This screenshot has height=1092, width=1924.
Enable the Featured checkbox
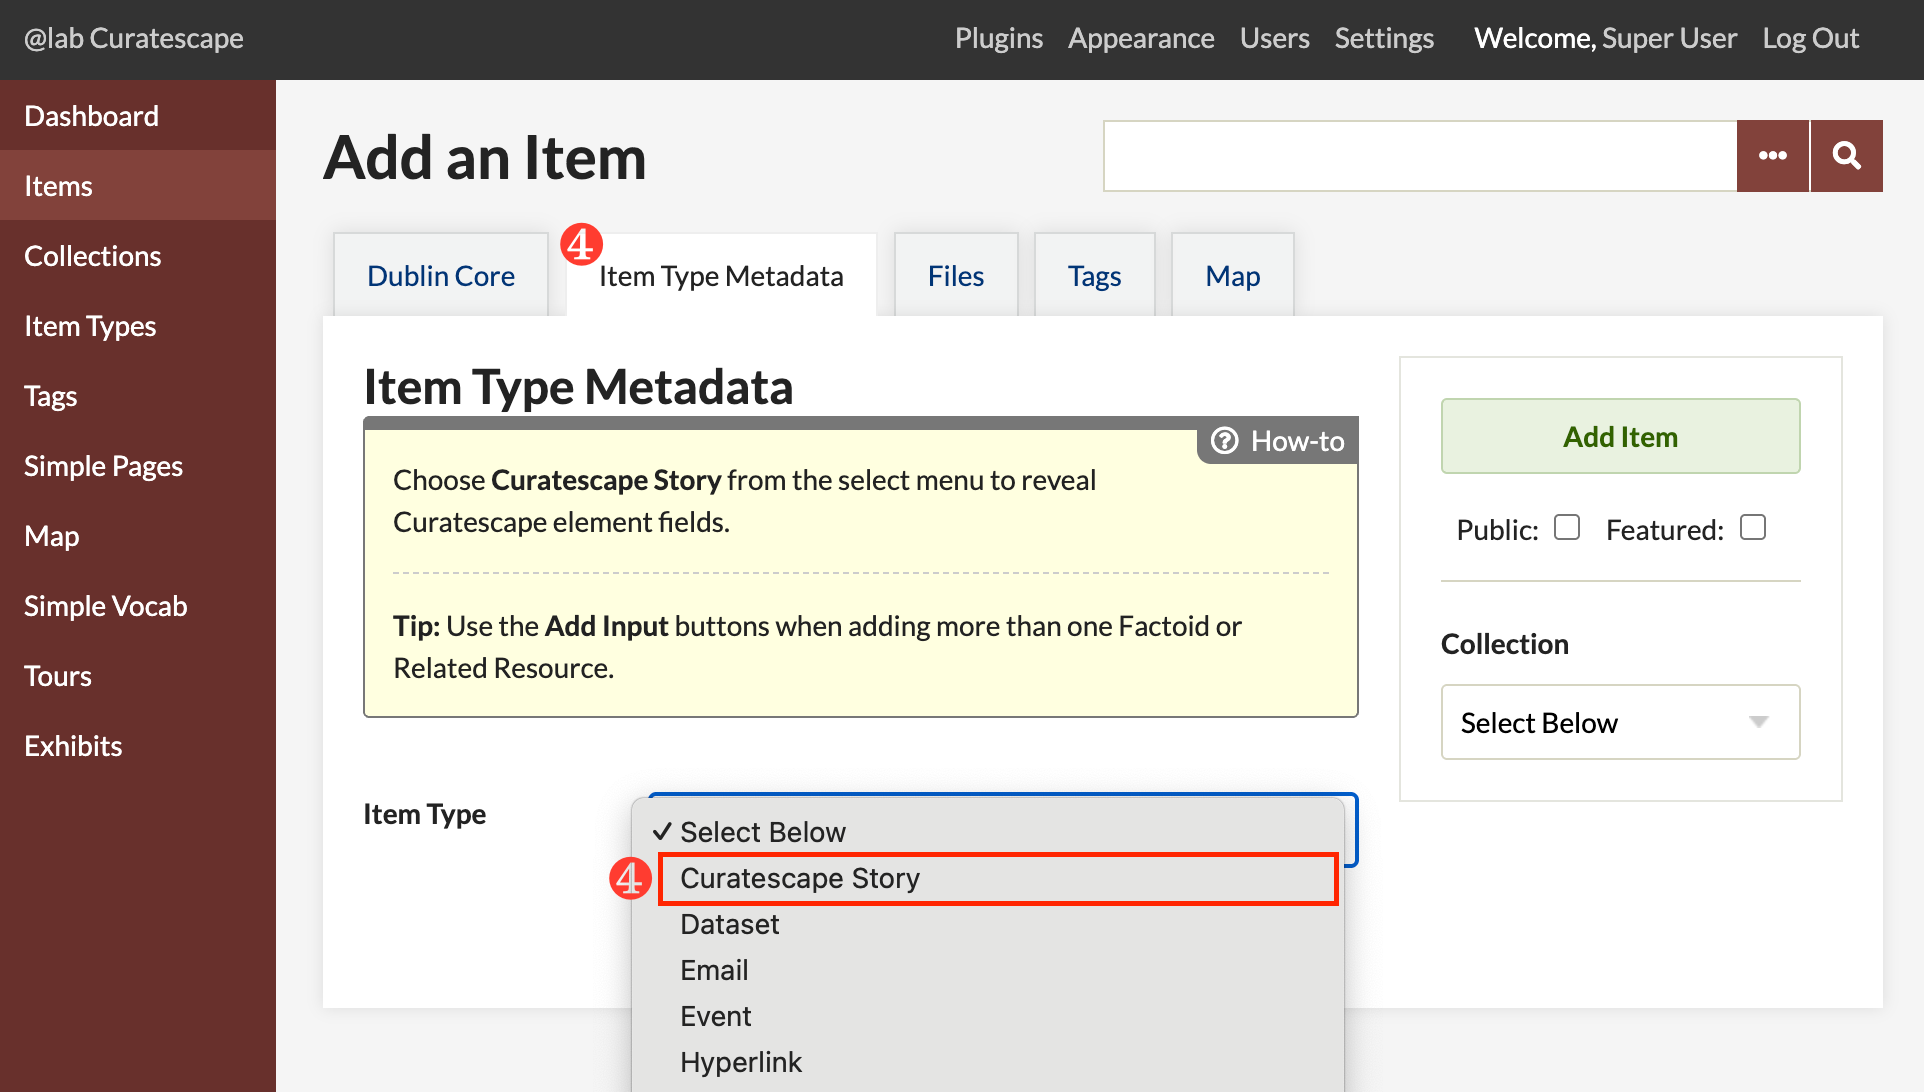(1753, 527)
